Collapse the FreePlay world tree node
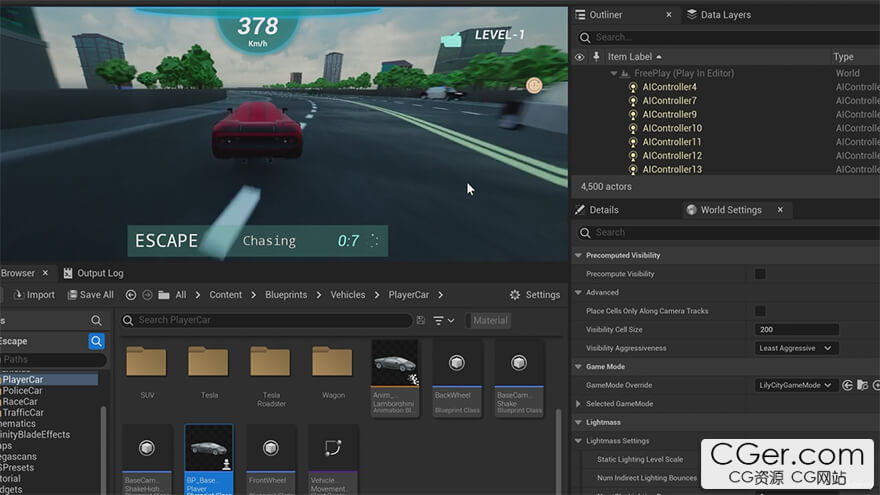The height and width of the screenshot is (495, 880). 614,73
